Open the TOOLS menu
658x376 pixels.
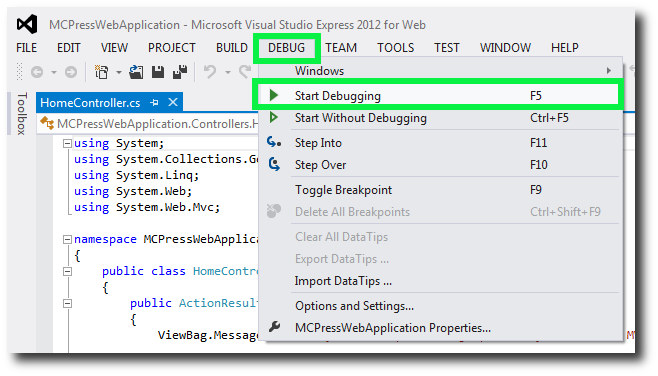[395, 48]
